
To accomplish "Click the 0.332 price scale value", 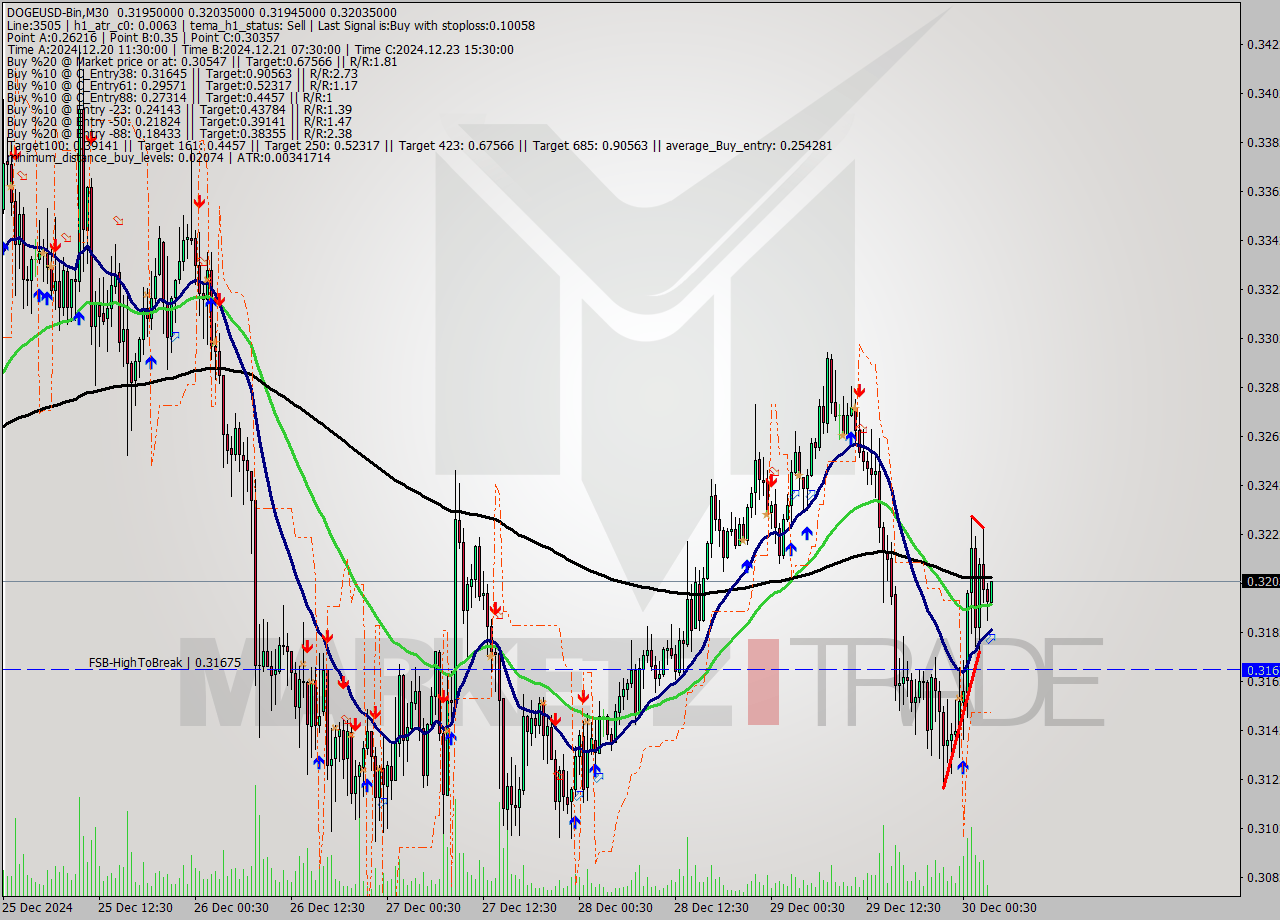I will 1262,289.
